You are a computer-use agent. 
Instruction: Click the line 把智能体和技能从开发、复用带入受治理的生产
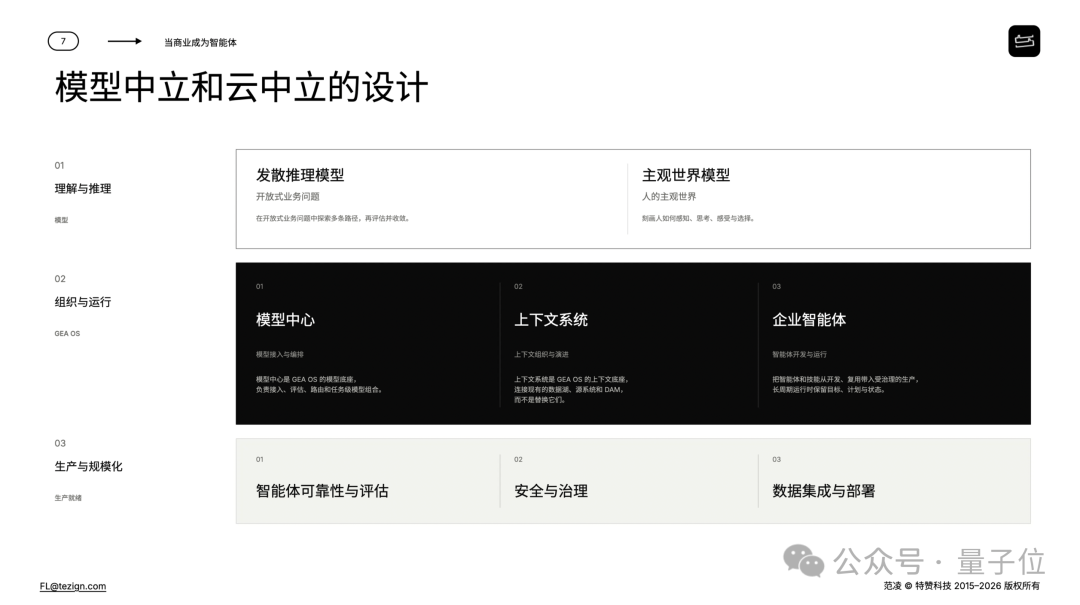pos(846,380)
